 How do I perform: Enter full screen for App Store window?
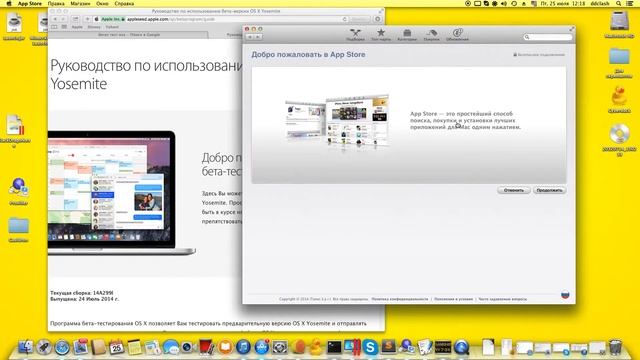pos(571,29)
